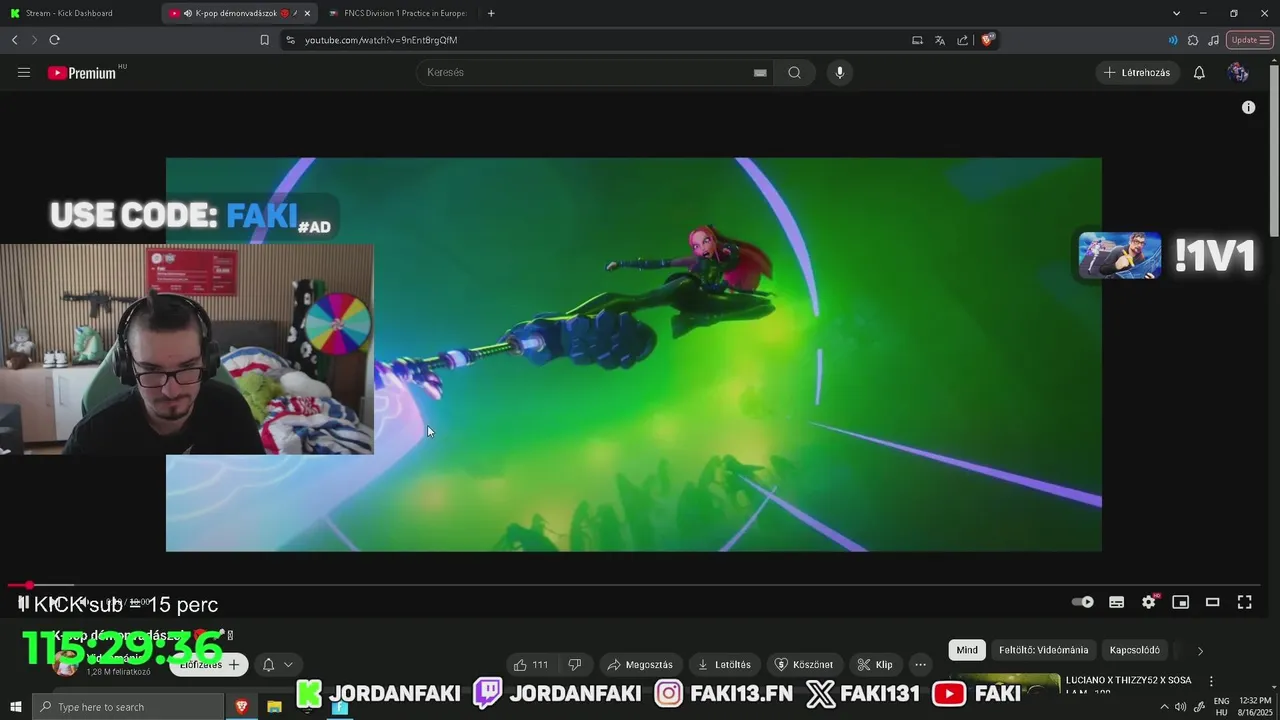Click the Klip clip button
The image size is (1280, 720).
875,664
